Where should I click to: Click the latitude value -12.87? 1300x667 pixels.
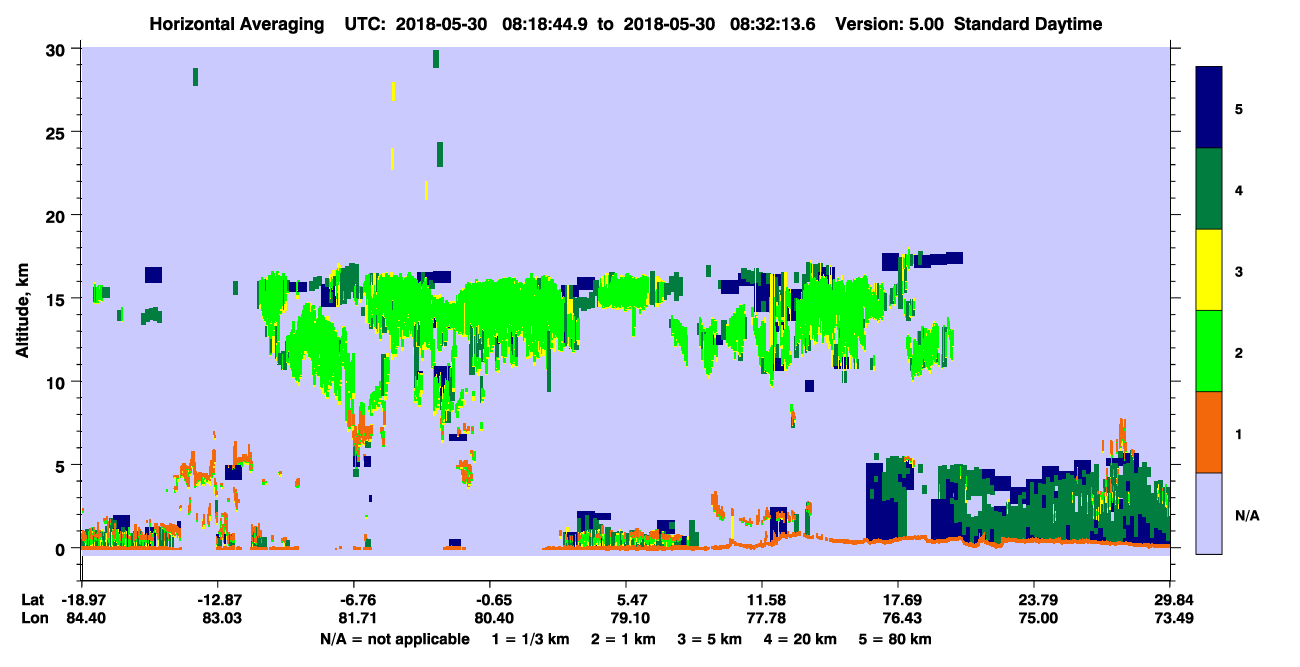coord(217,600)
